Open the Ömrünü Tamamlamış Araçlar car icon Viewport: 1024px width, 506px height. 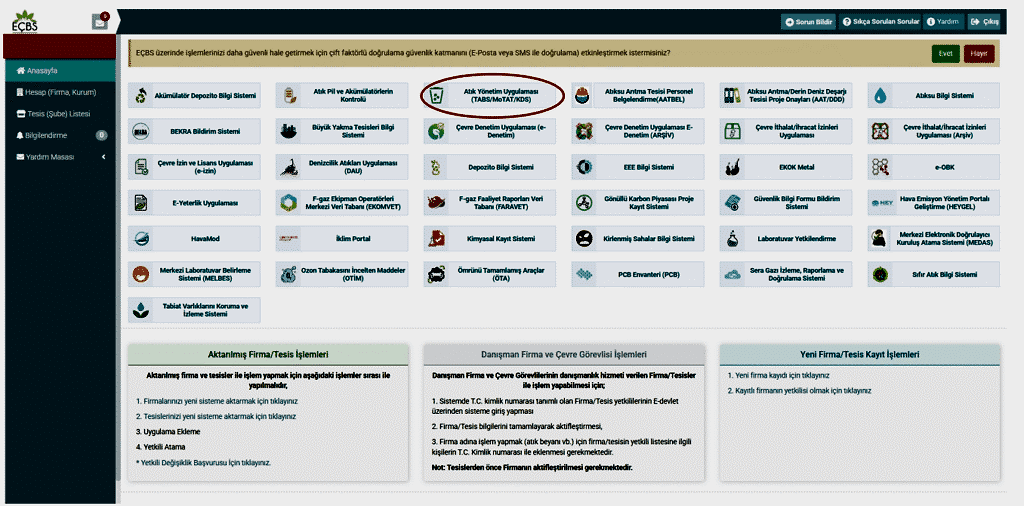pyautogui.click(x=436, y=274)
